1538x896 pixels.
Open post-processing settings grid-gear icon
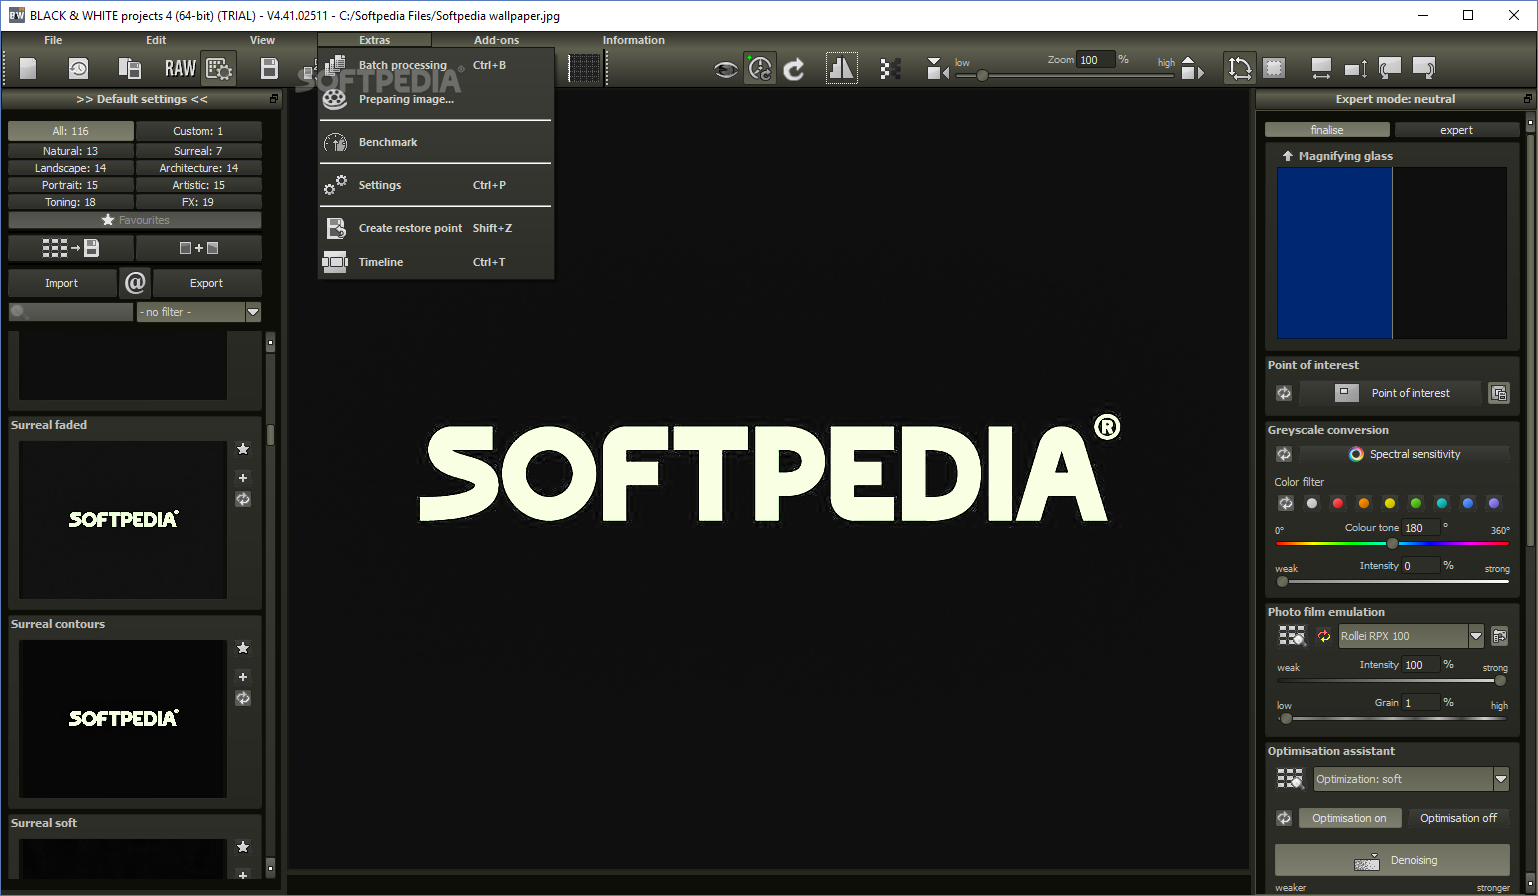click(219, 68)
